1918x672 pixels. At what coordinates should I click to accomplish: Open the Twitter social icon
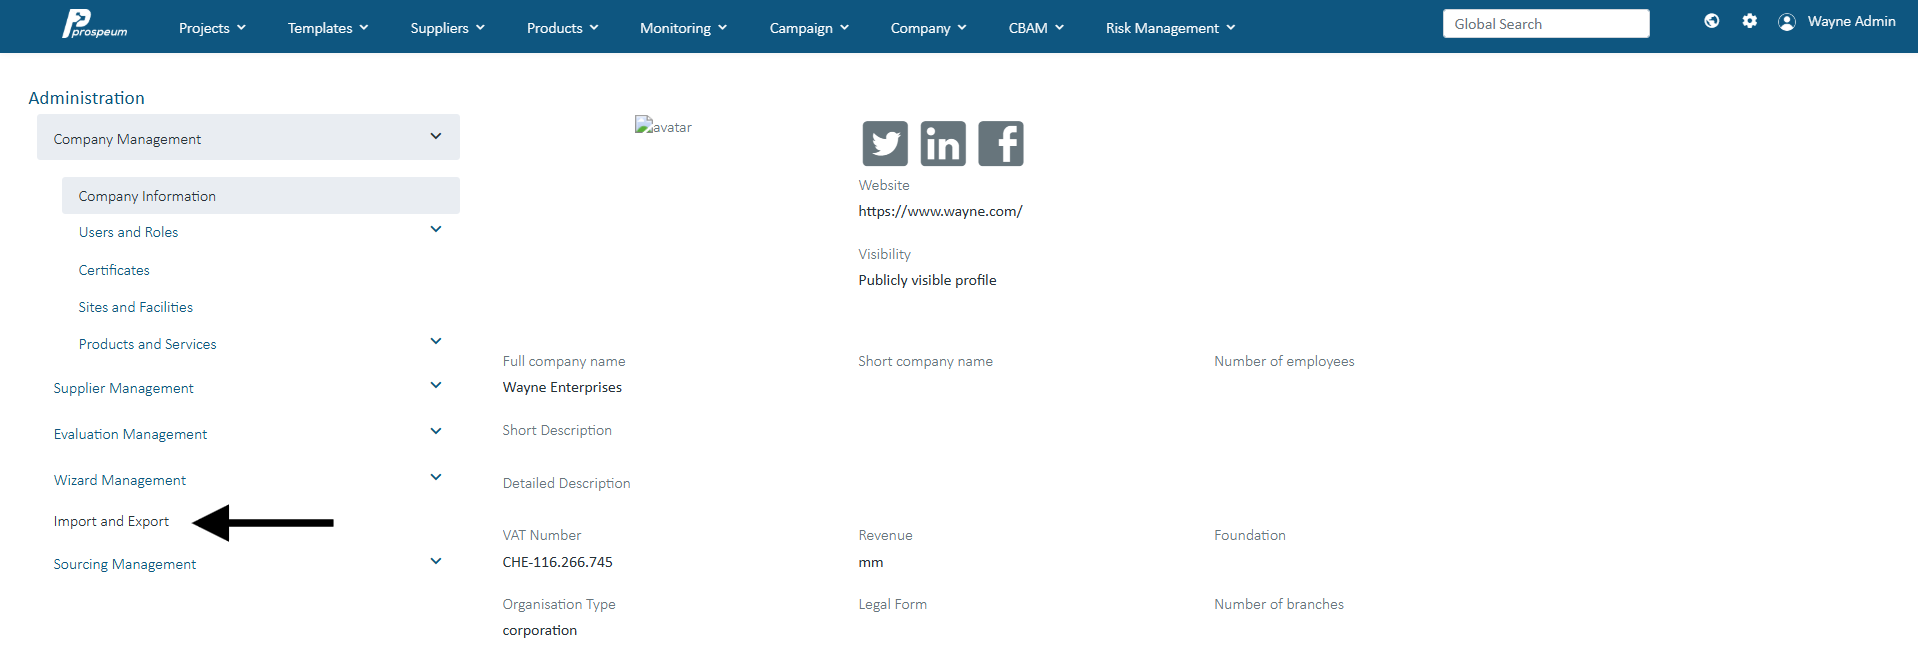885,143
